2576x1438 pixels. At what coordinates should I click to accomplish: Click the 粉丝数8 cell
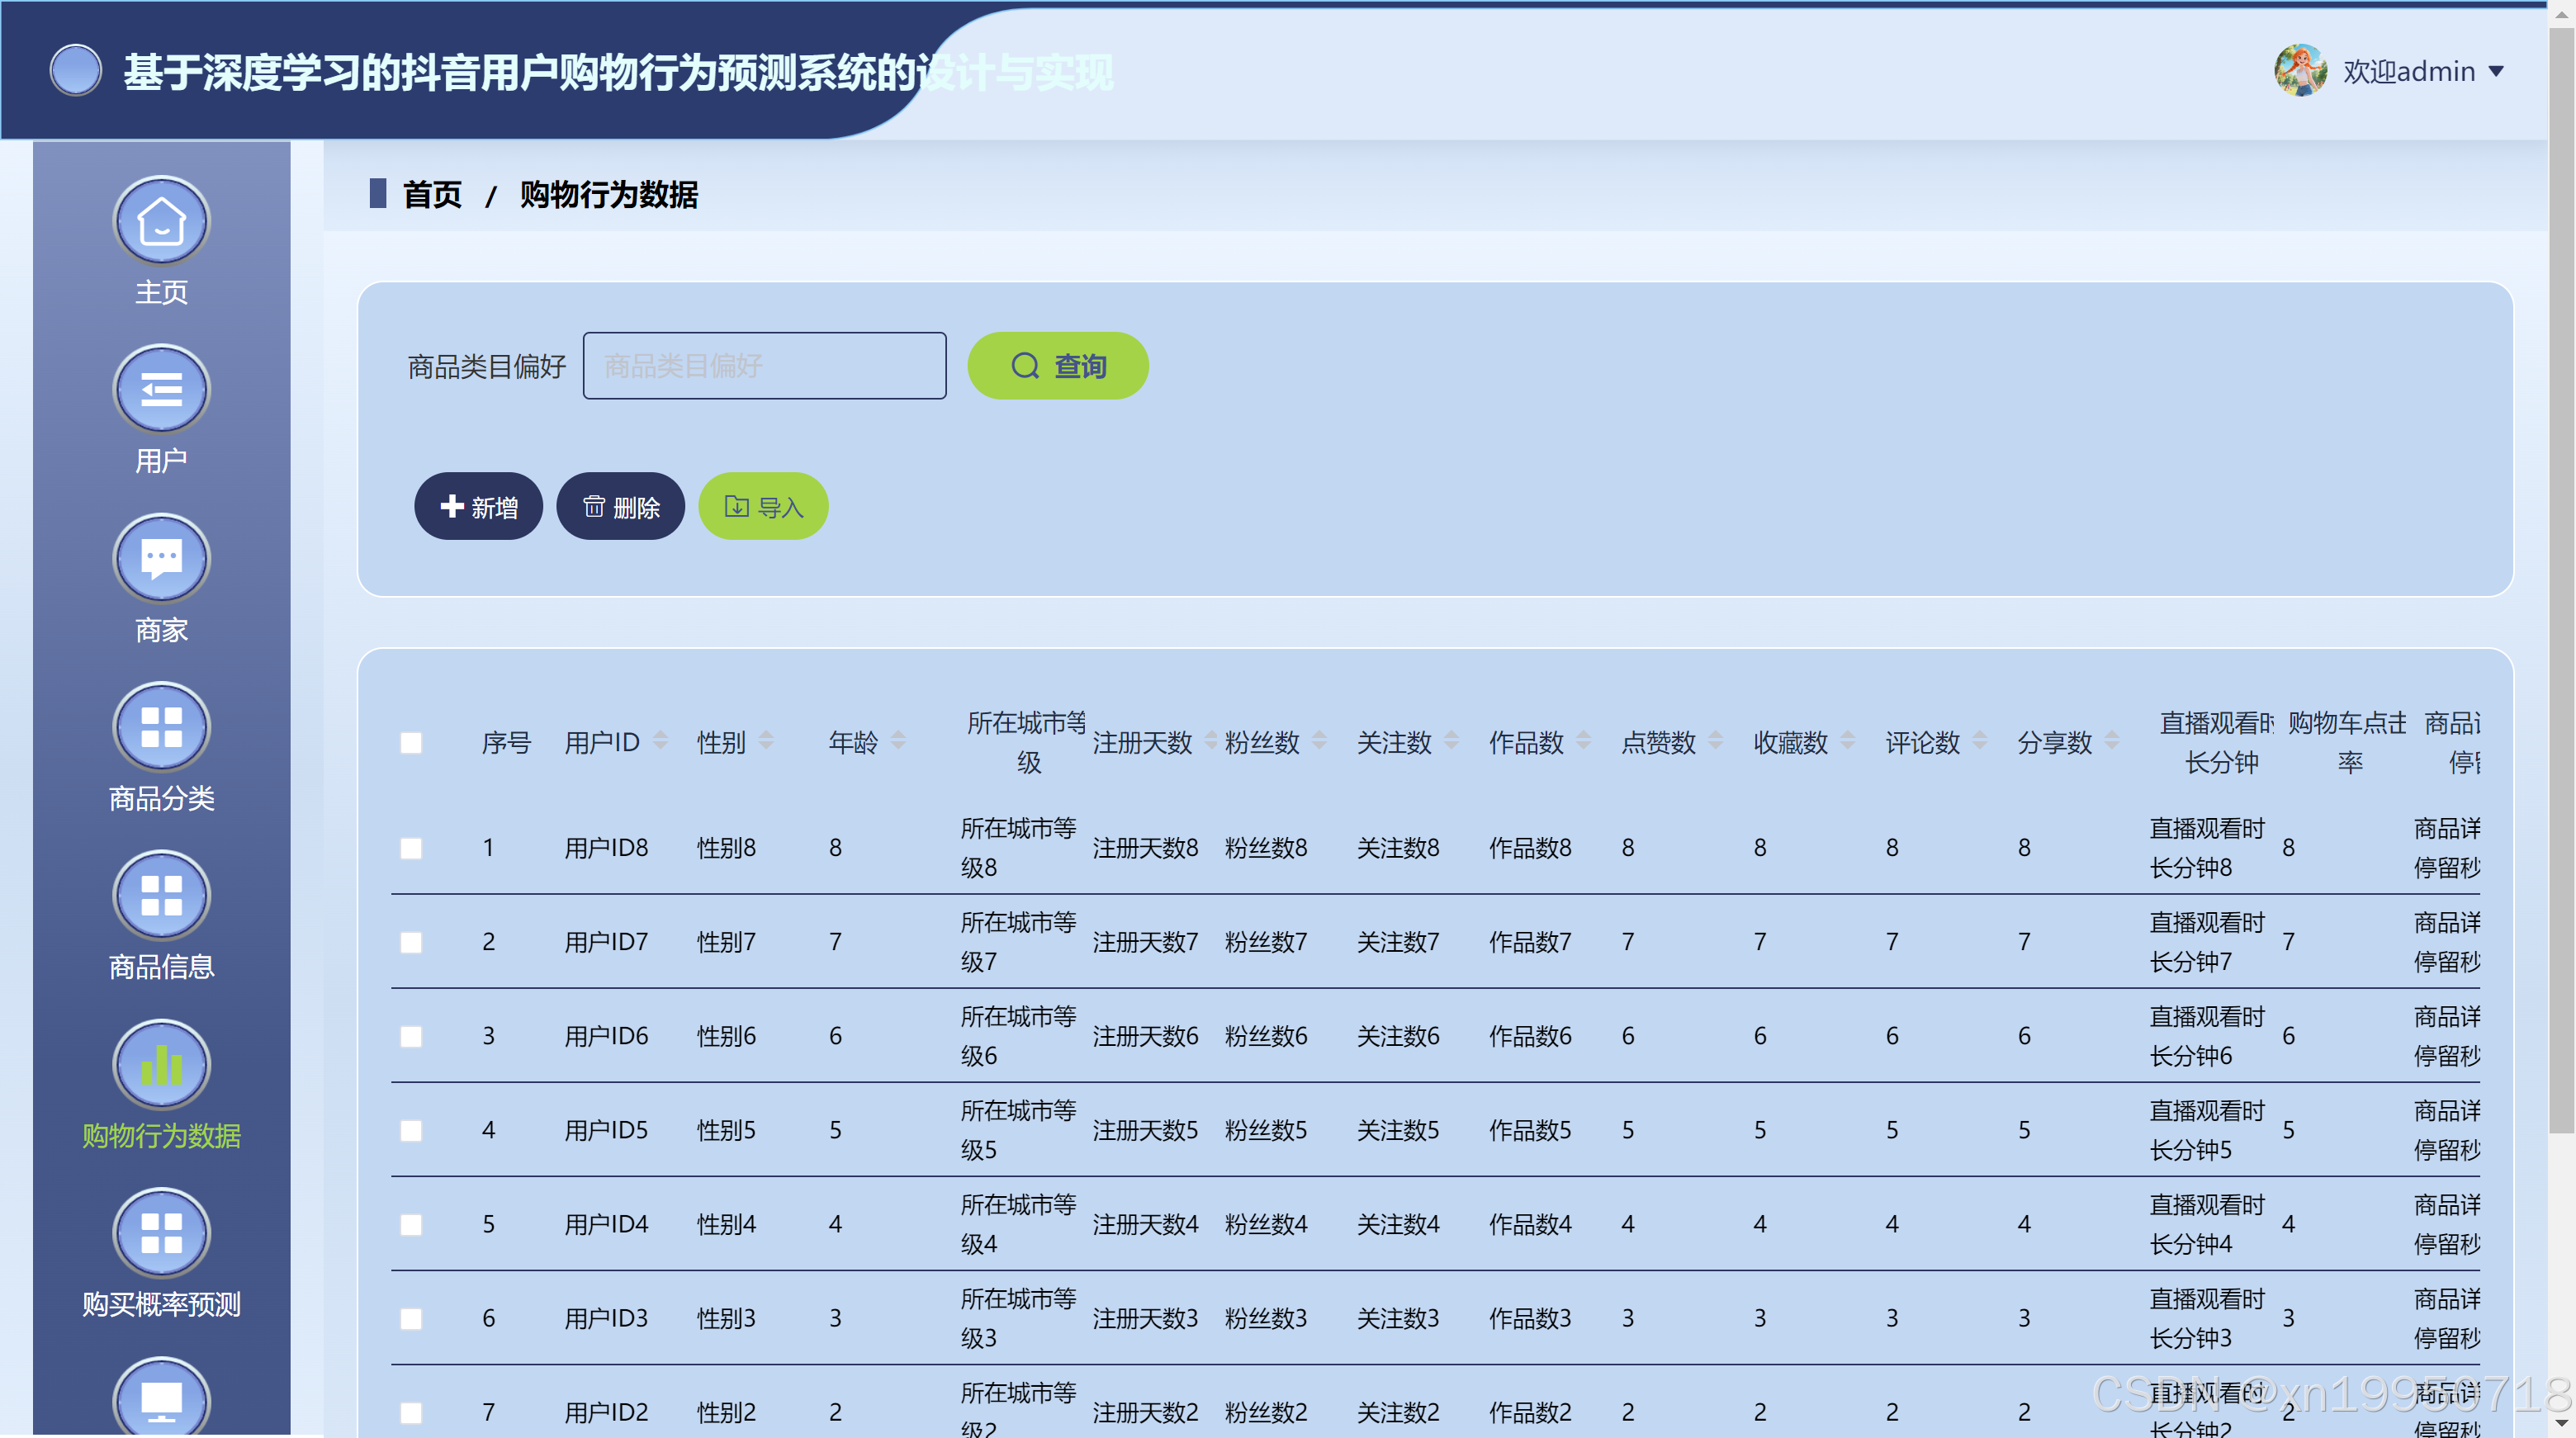tap(1266, 848)
